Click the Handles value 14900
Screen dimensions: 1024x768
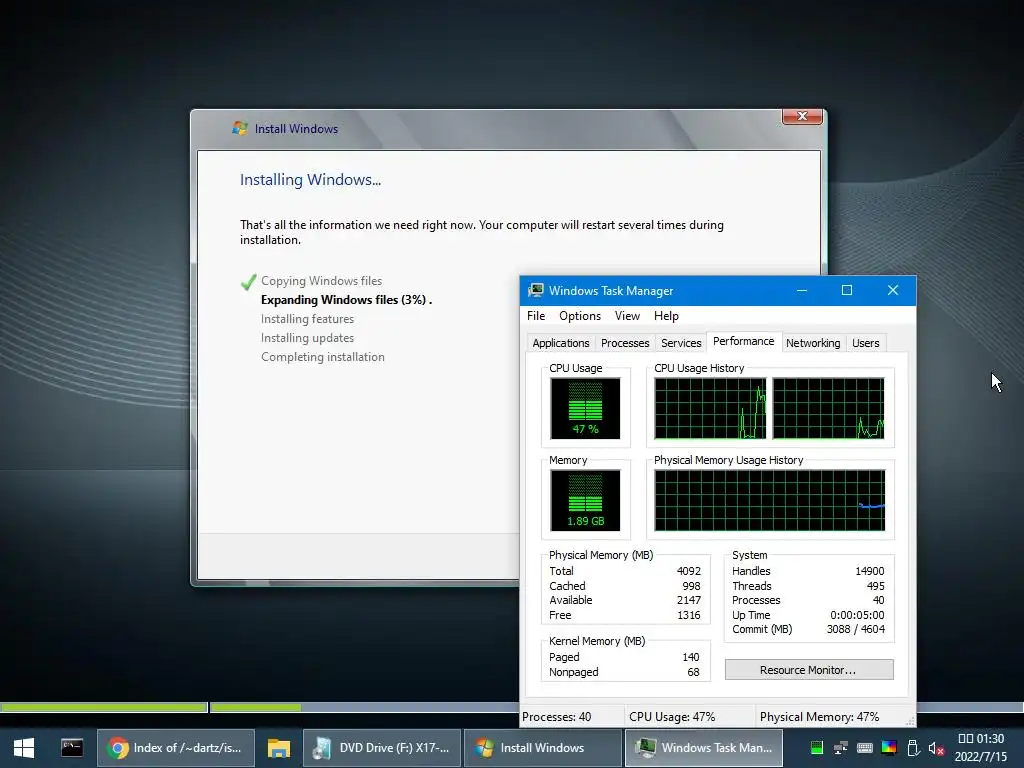(x=869, y=571)
